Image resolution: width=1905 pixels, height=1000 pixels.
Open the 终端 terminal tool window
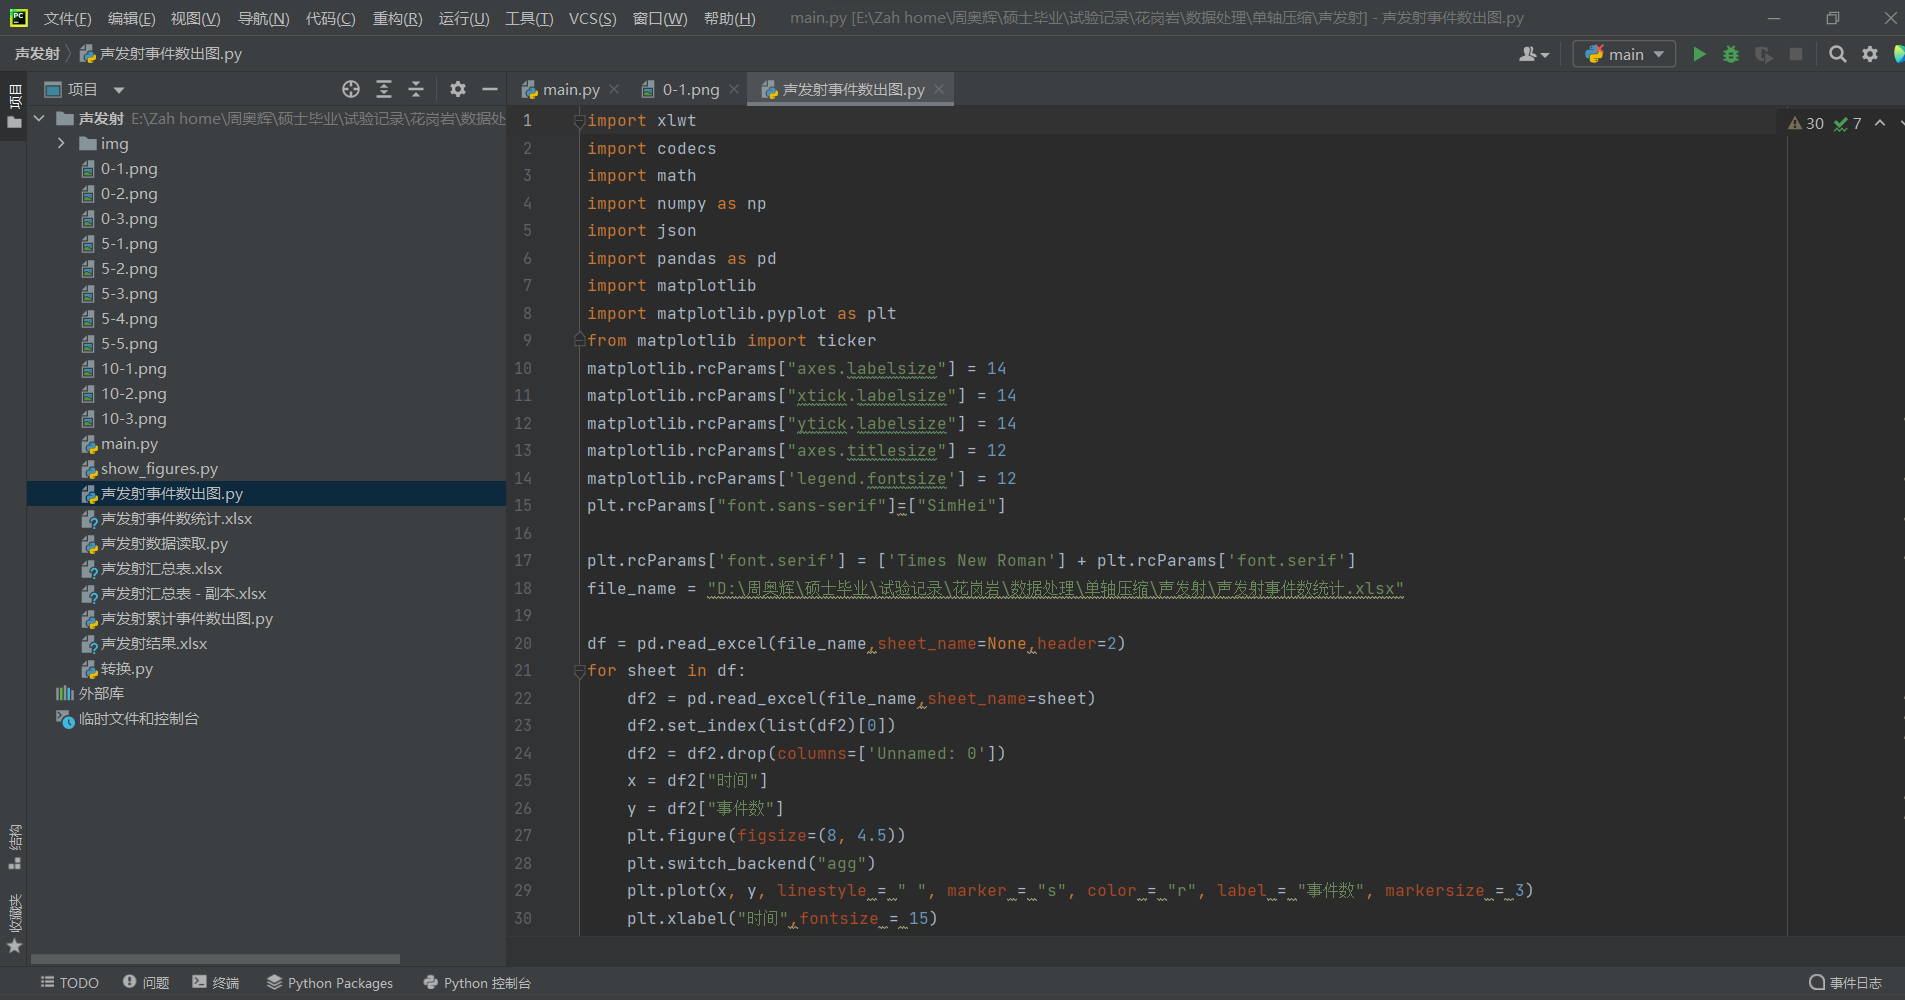[x=216, y=983]
